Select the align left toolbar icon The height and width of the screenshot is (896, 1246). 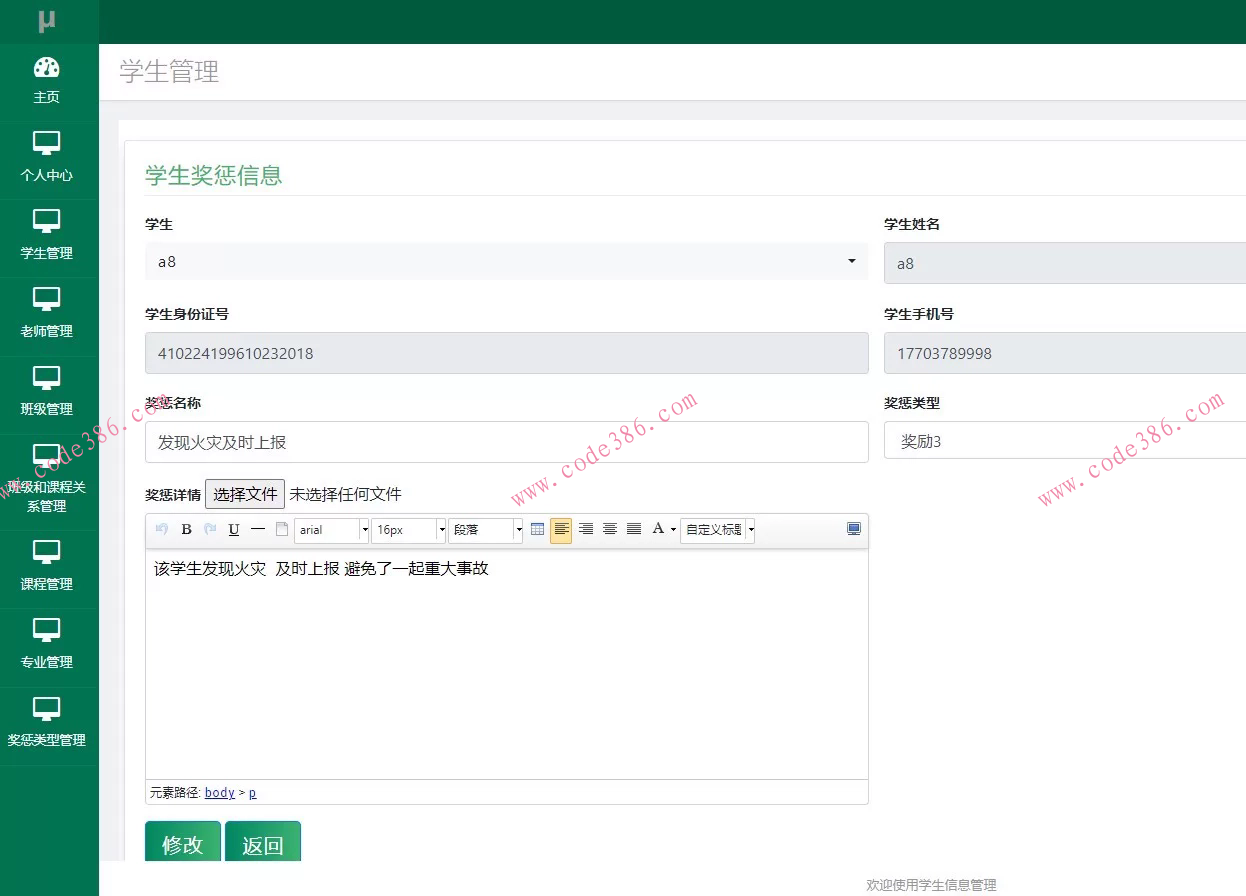click(561, 530)
